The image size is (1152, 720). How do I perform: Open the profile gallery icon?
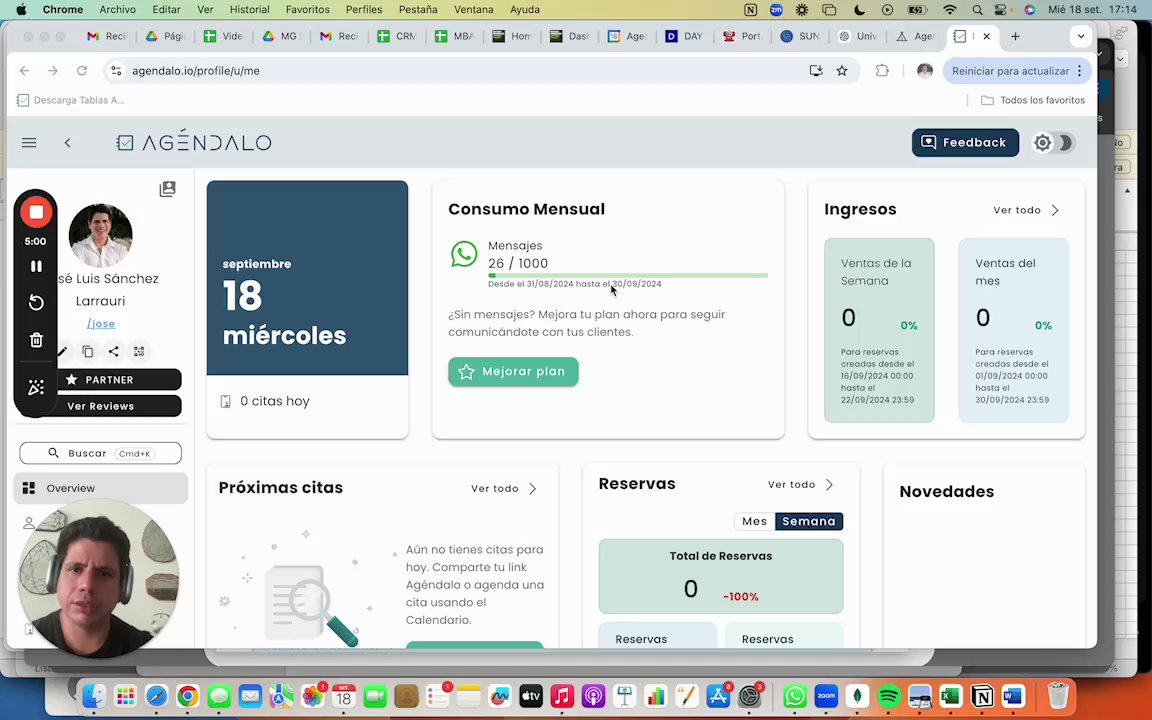168,189
